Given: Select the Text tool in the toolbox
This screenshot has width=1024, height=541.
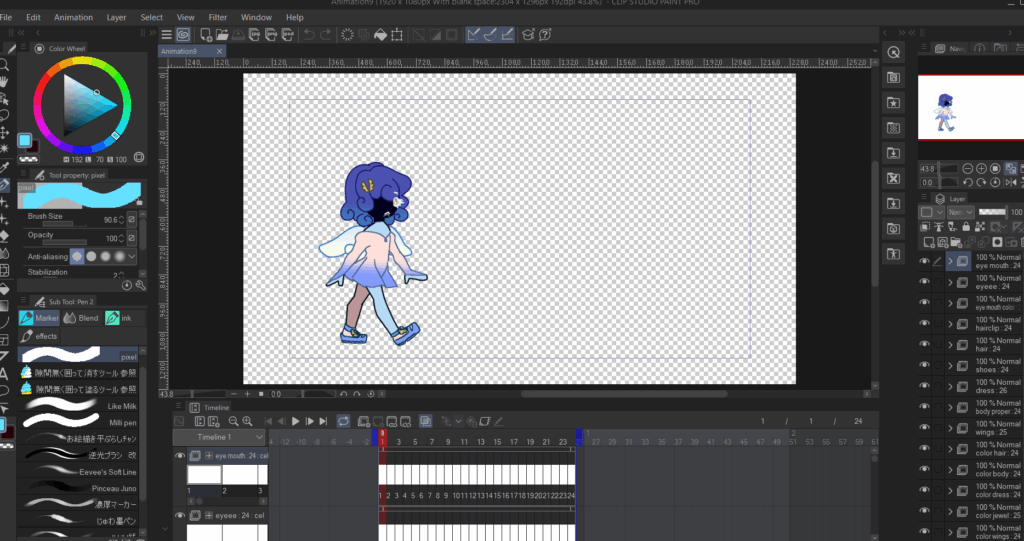Looking at the screenshot, I should click(x=5, y=373).
